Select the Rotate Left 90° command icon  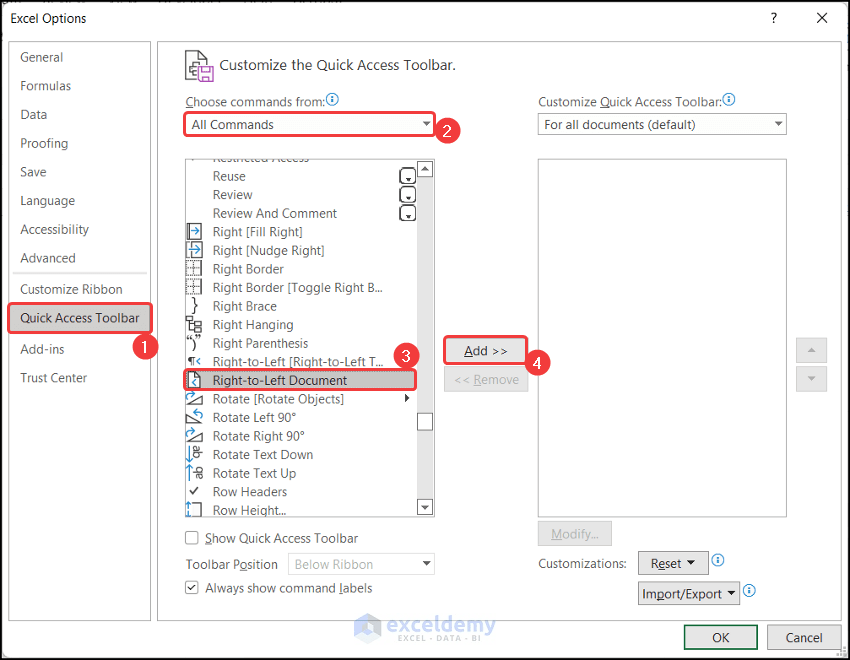tap(195, 417)
